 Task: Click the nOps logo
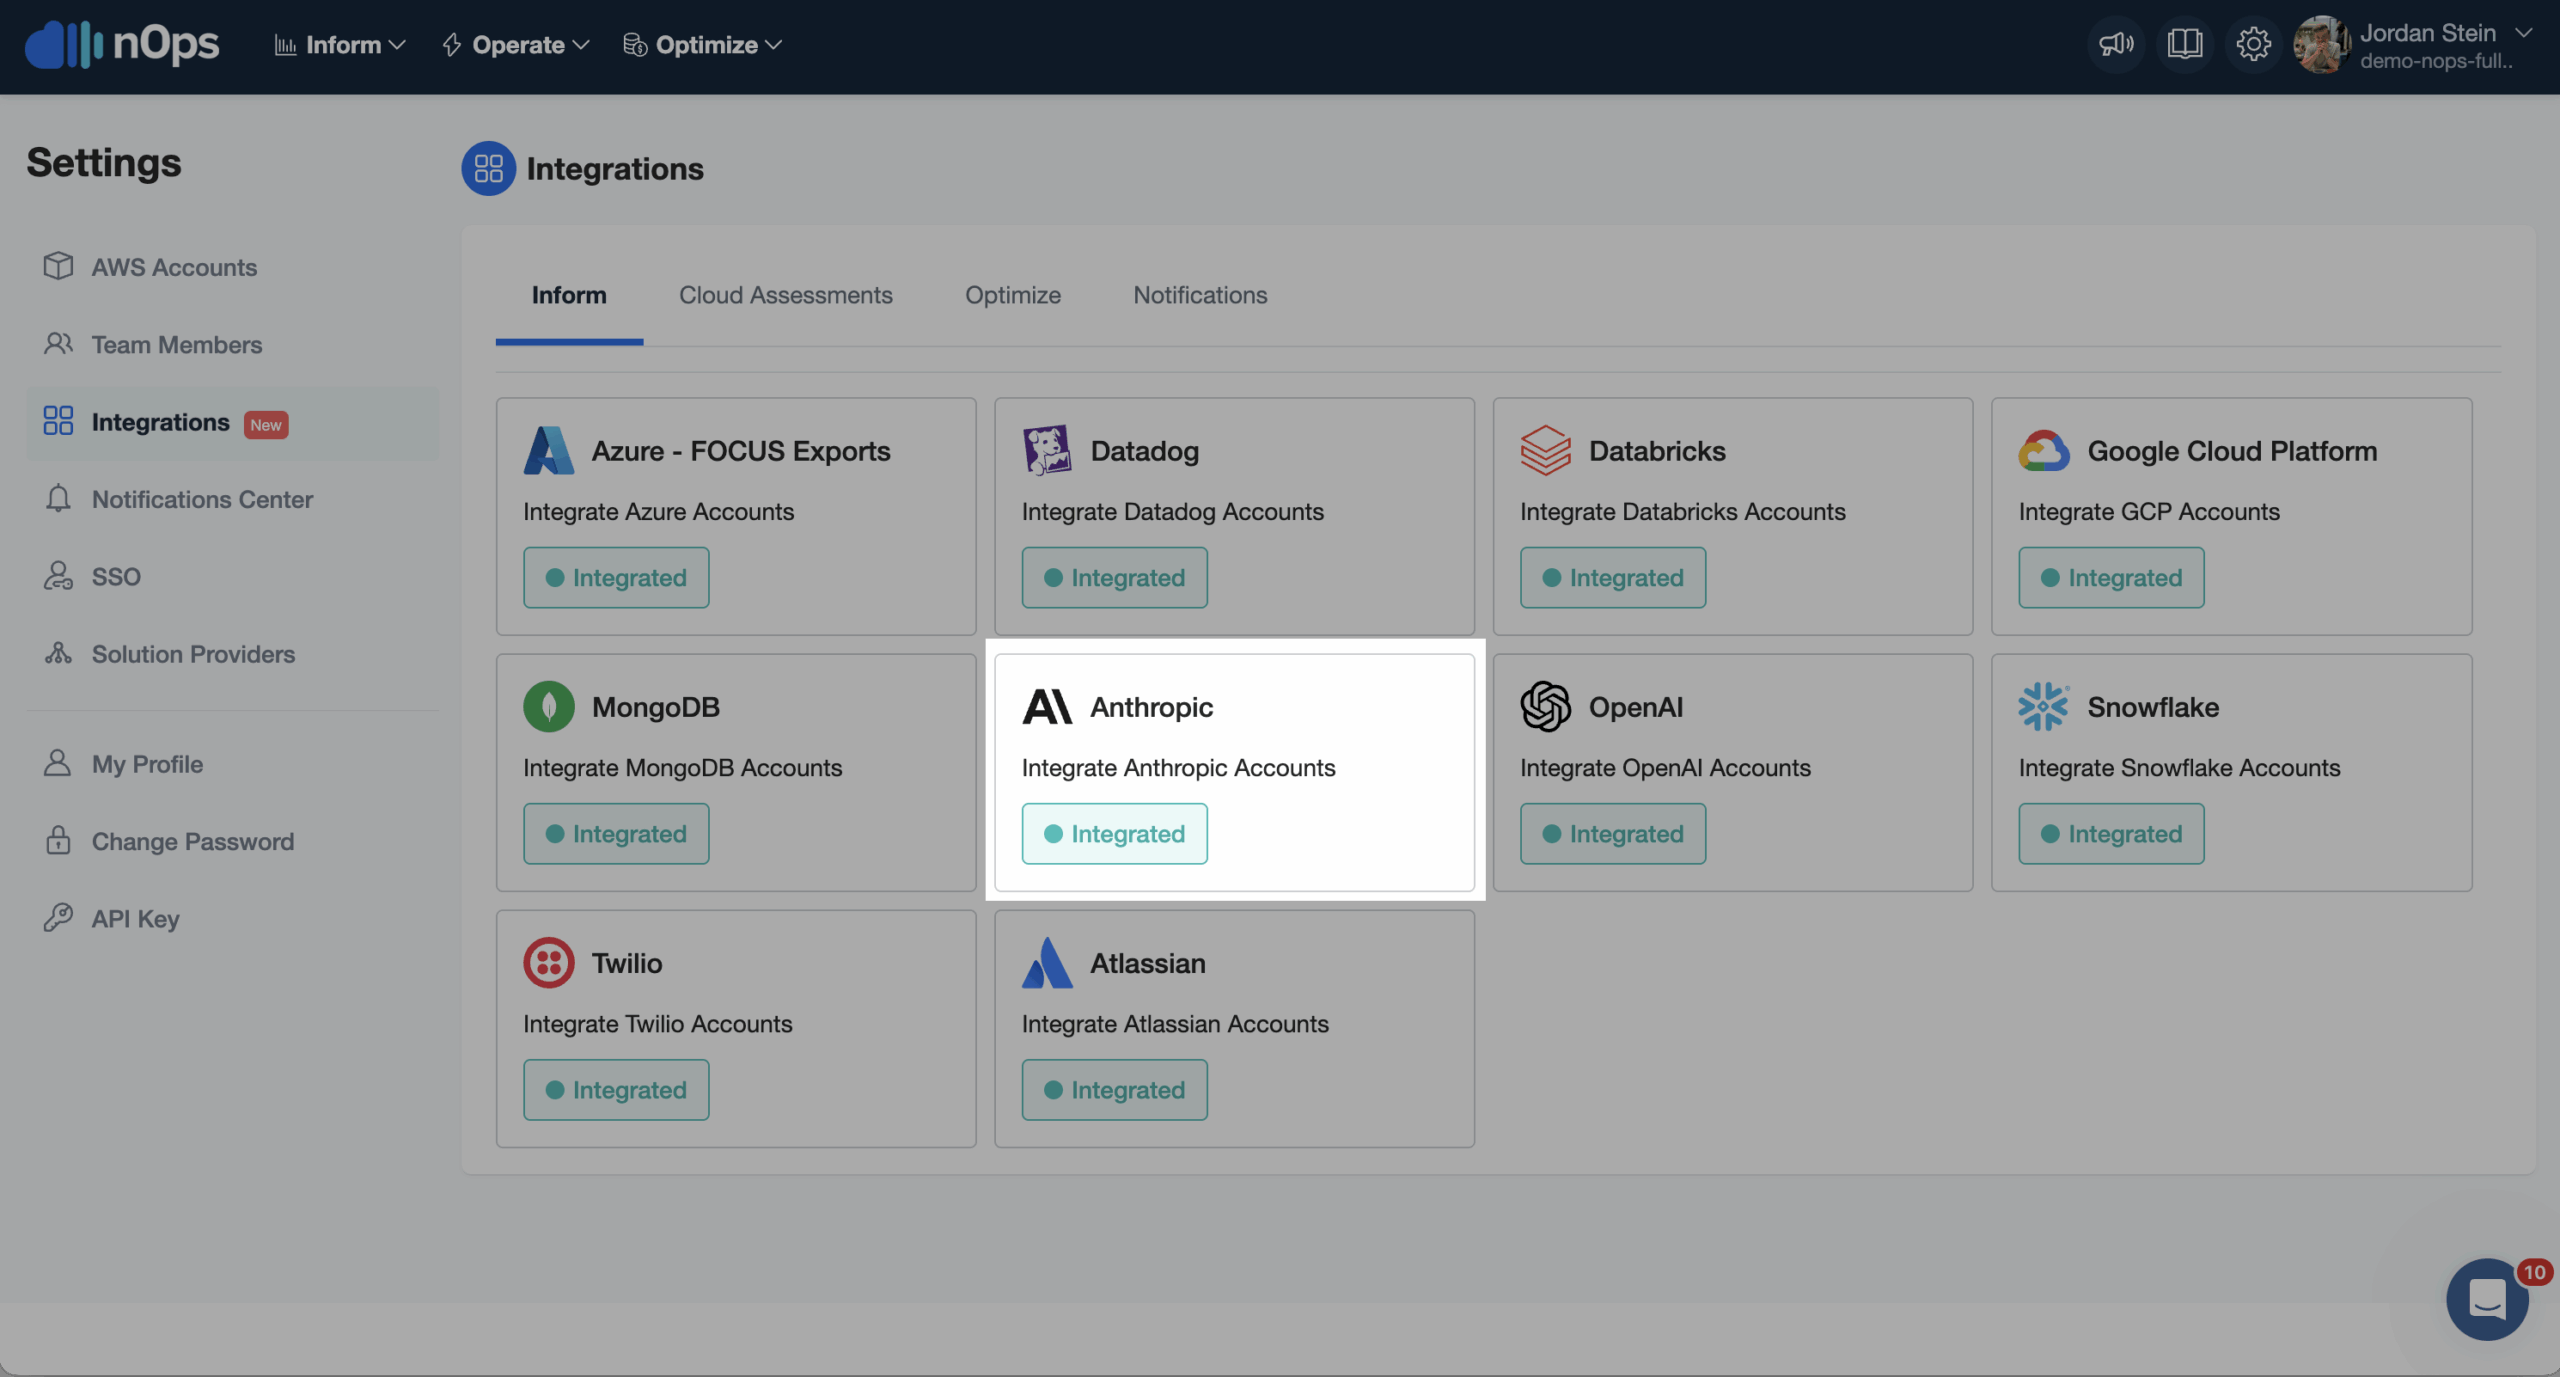pyautogui.click(x=121, y=44)
